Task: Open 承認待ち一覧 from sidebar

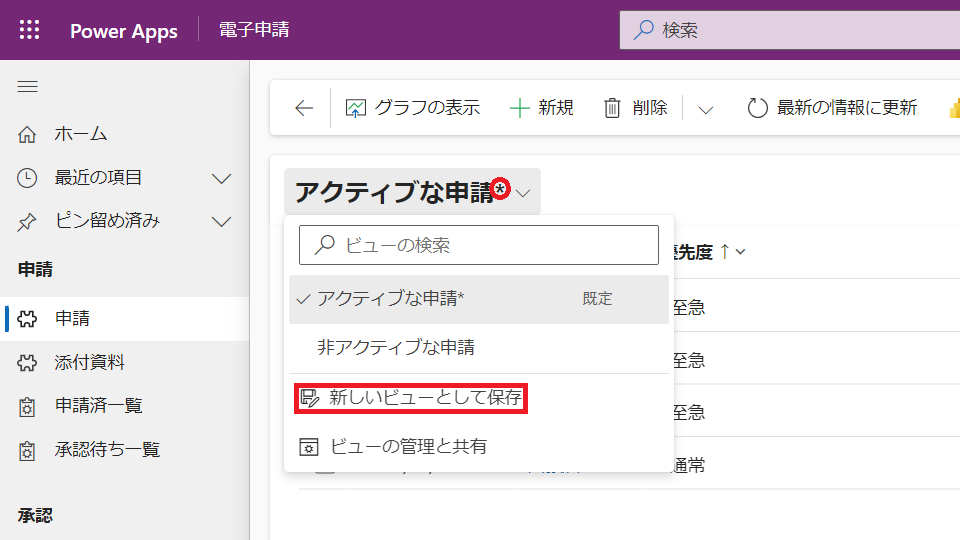Action: (x=107, y=449)
